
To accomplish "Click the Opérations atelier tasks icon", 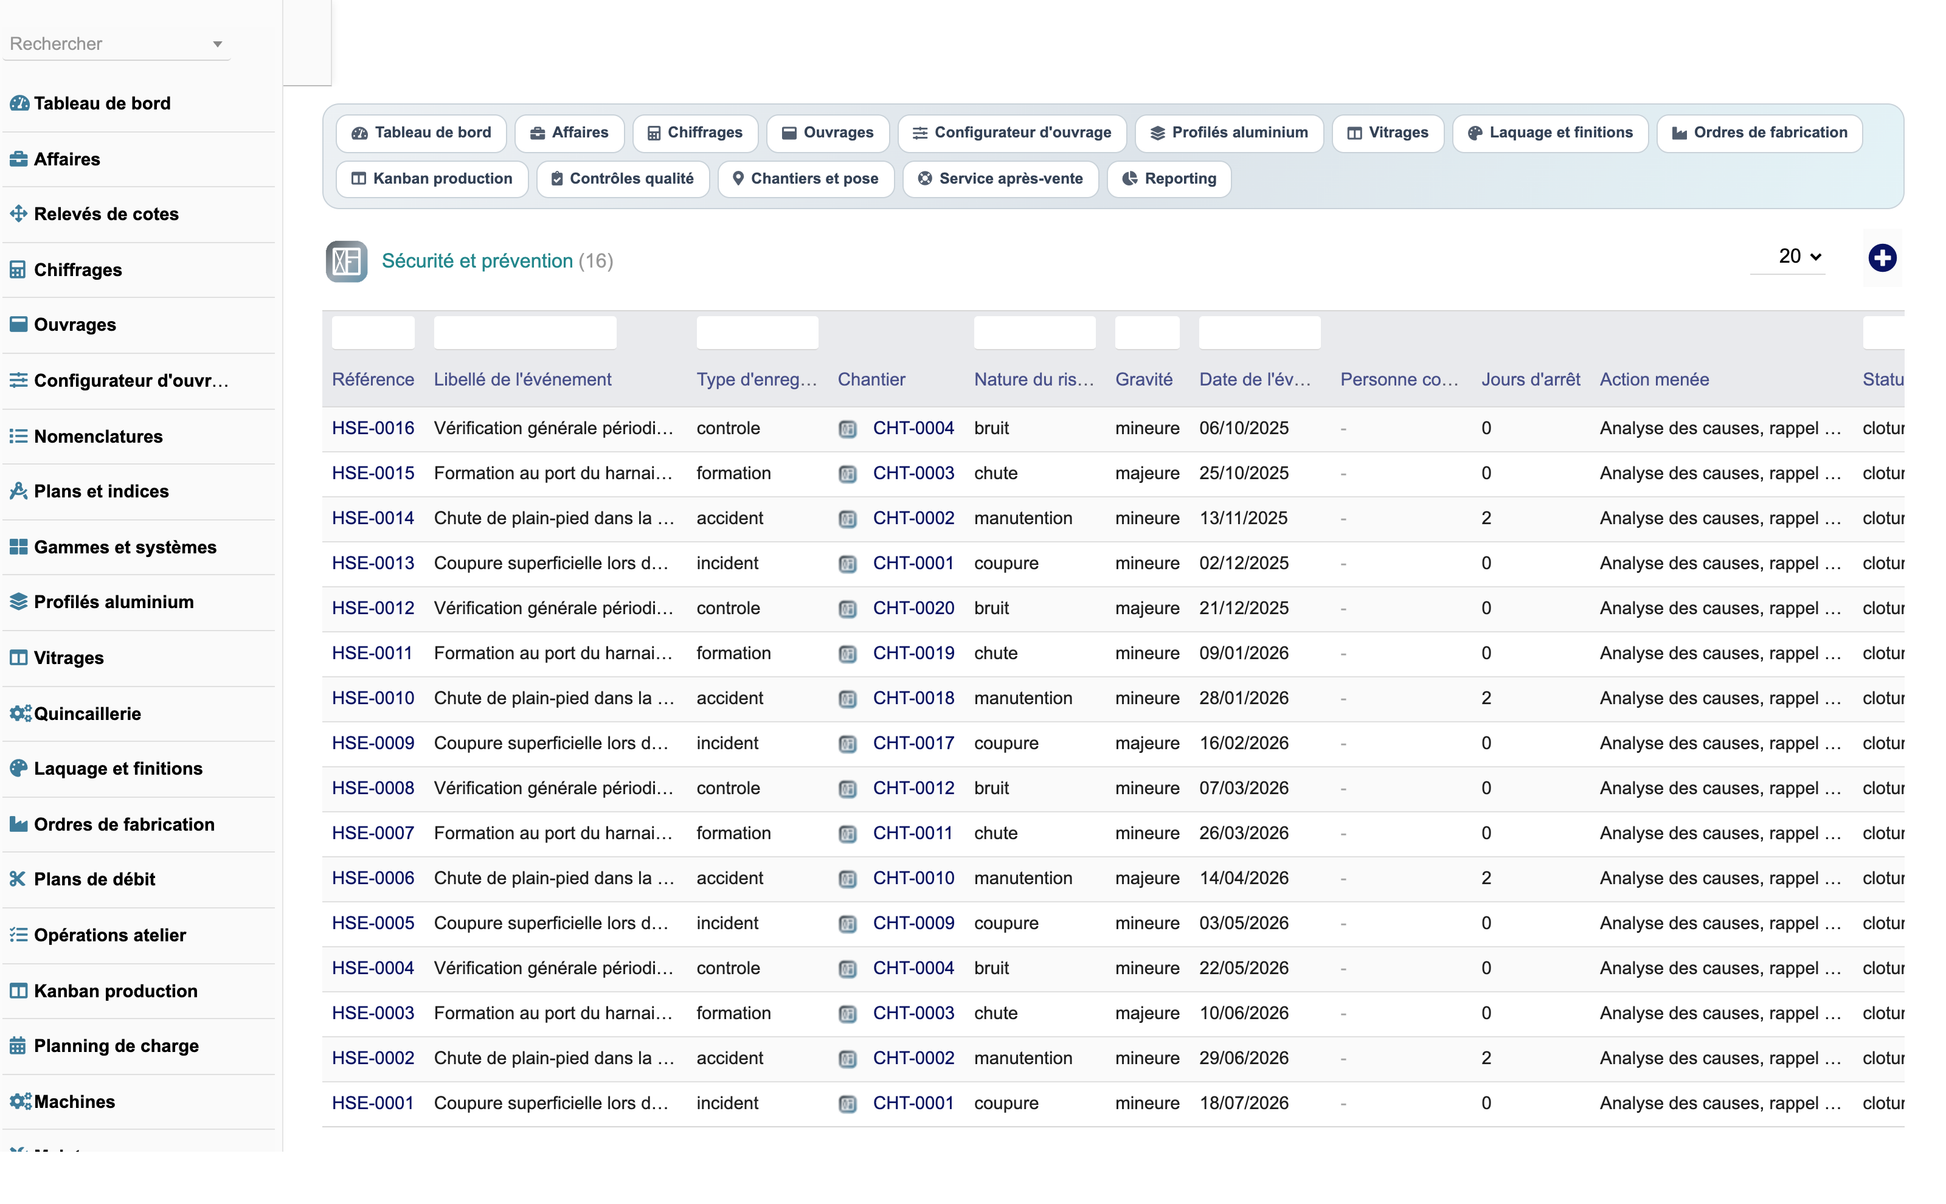I will point(19,935).
